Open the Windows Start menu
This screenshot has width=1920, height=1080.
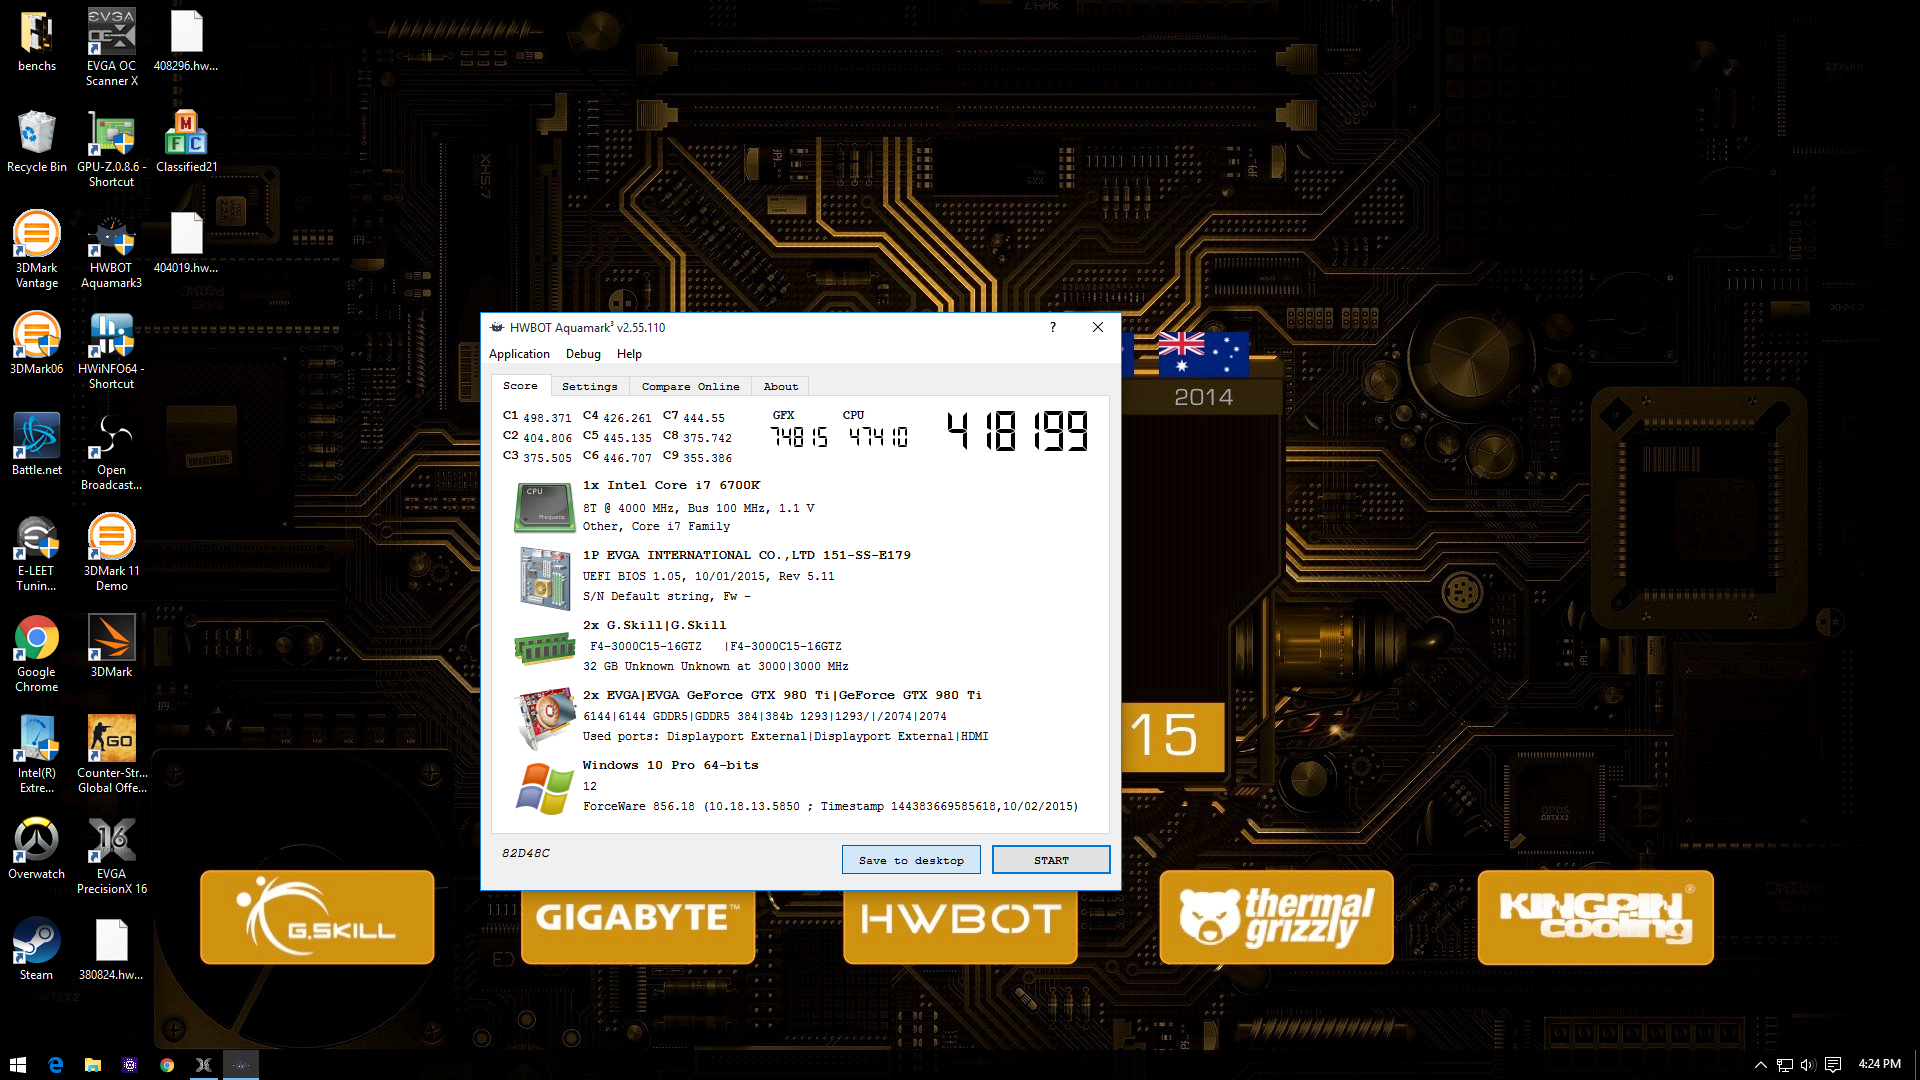click(17, 1065)
